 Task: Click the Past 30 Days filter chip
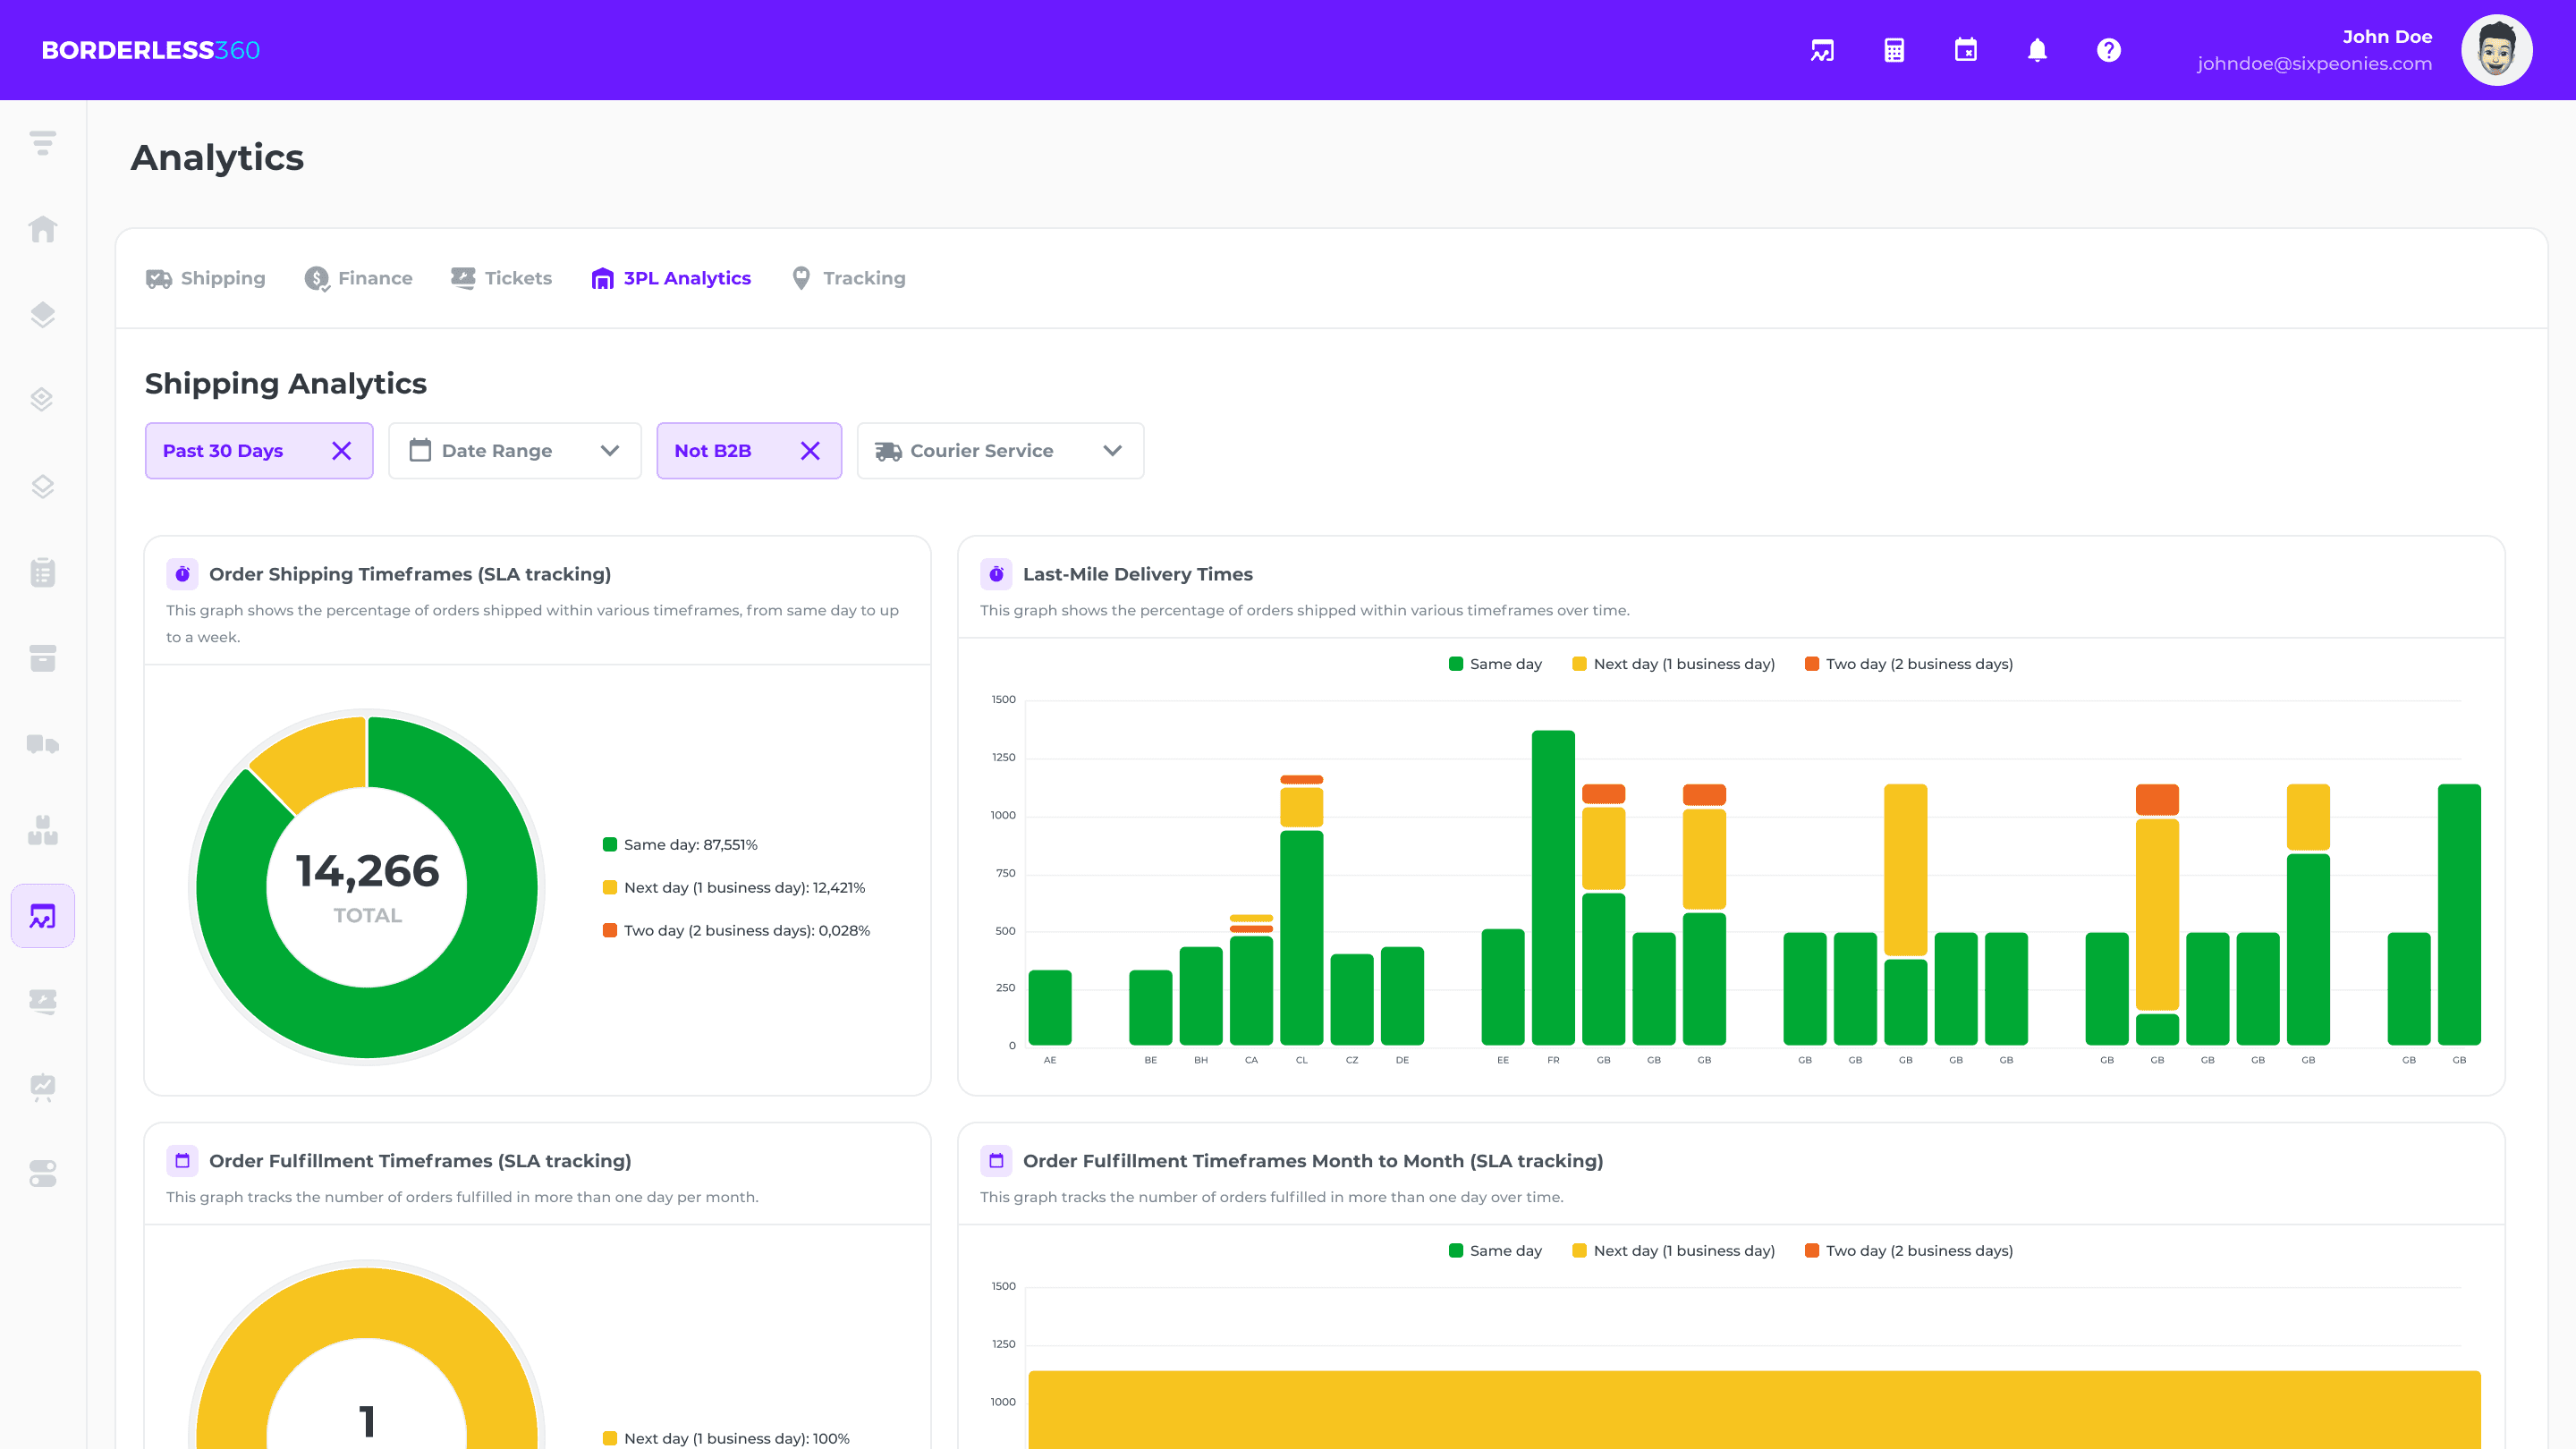click(259, 451)
